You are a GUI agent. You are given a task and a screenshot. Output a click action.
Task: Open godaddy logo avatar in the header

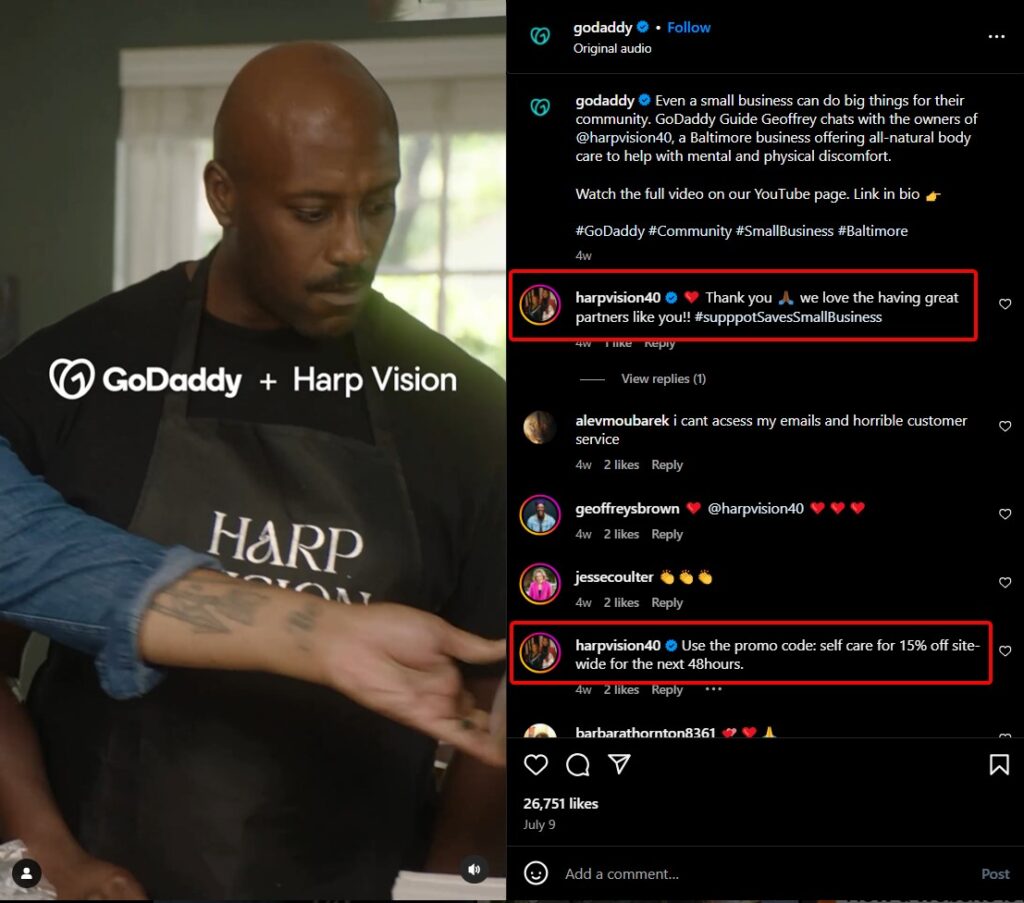coord(539,36)
